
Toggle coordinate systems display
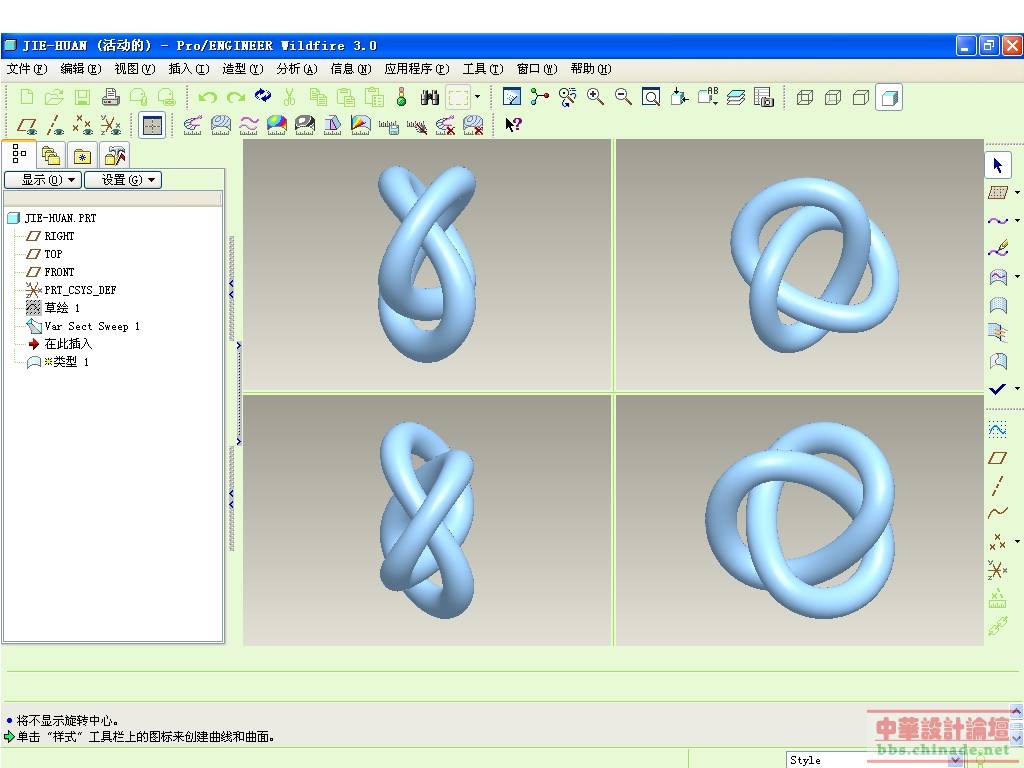tap(111, 125)
